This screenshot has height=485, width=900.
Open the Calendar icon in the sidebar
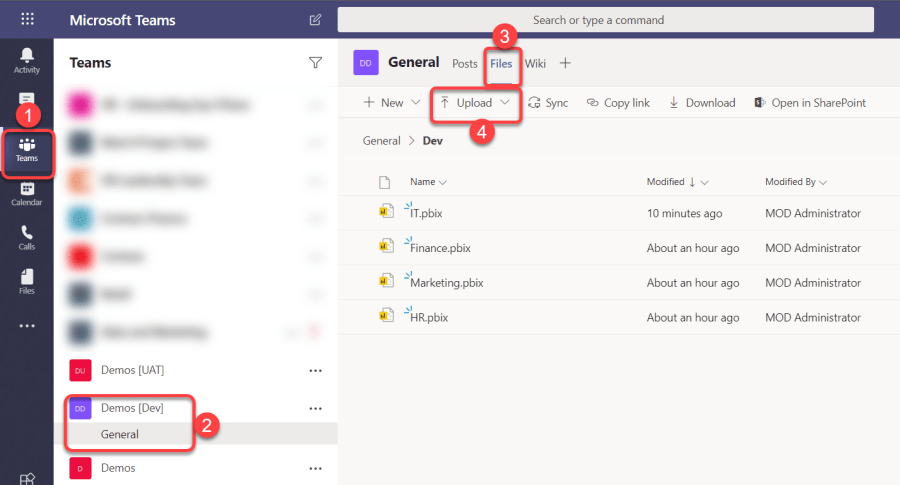pyautogui.click(x=26, y=194)
